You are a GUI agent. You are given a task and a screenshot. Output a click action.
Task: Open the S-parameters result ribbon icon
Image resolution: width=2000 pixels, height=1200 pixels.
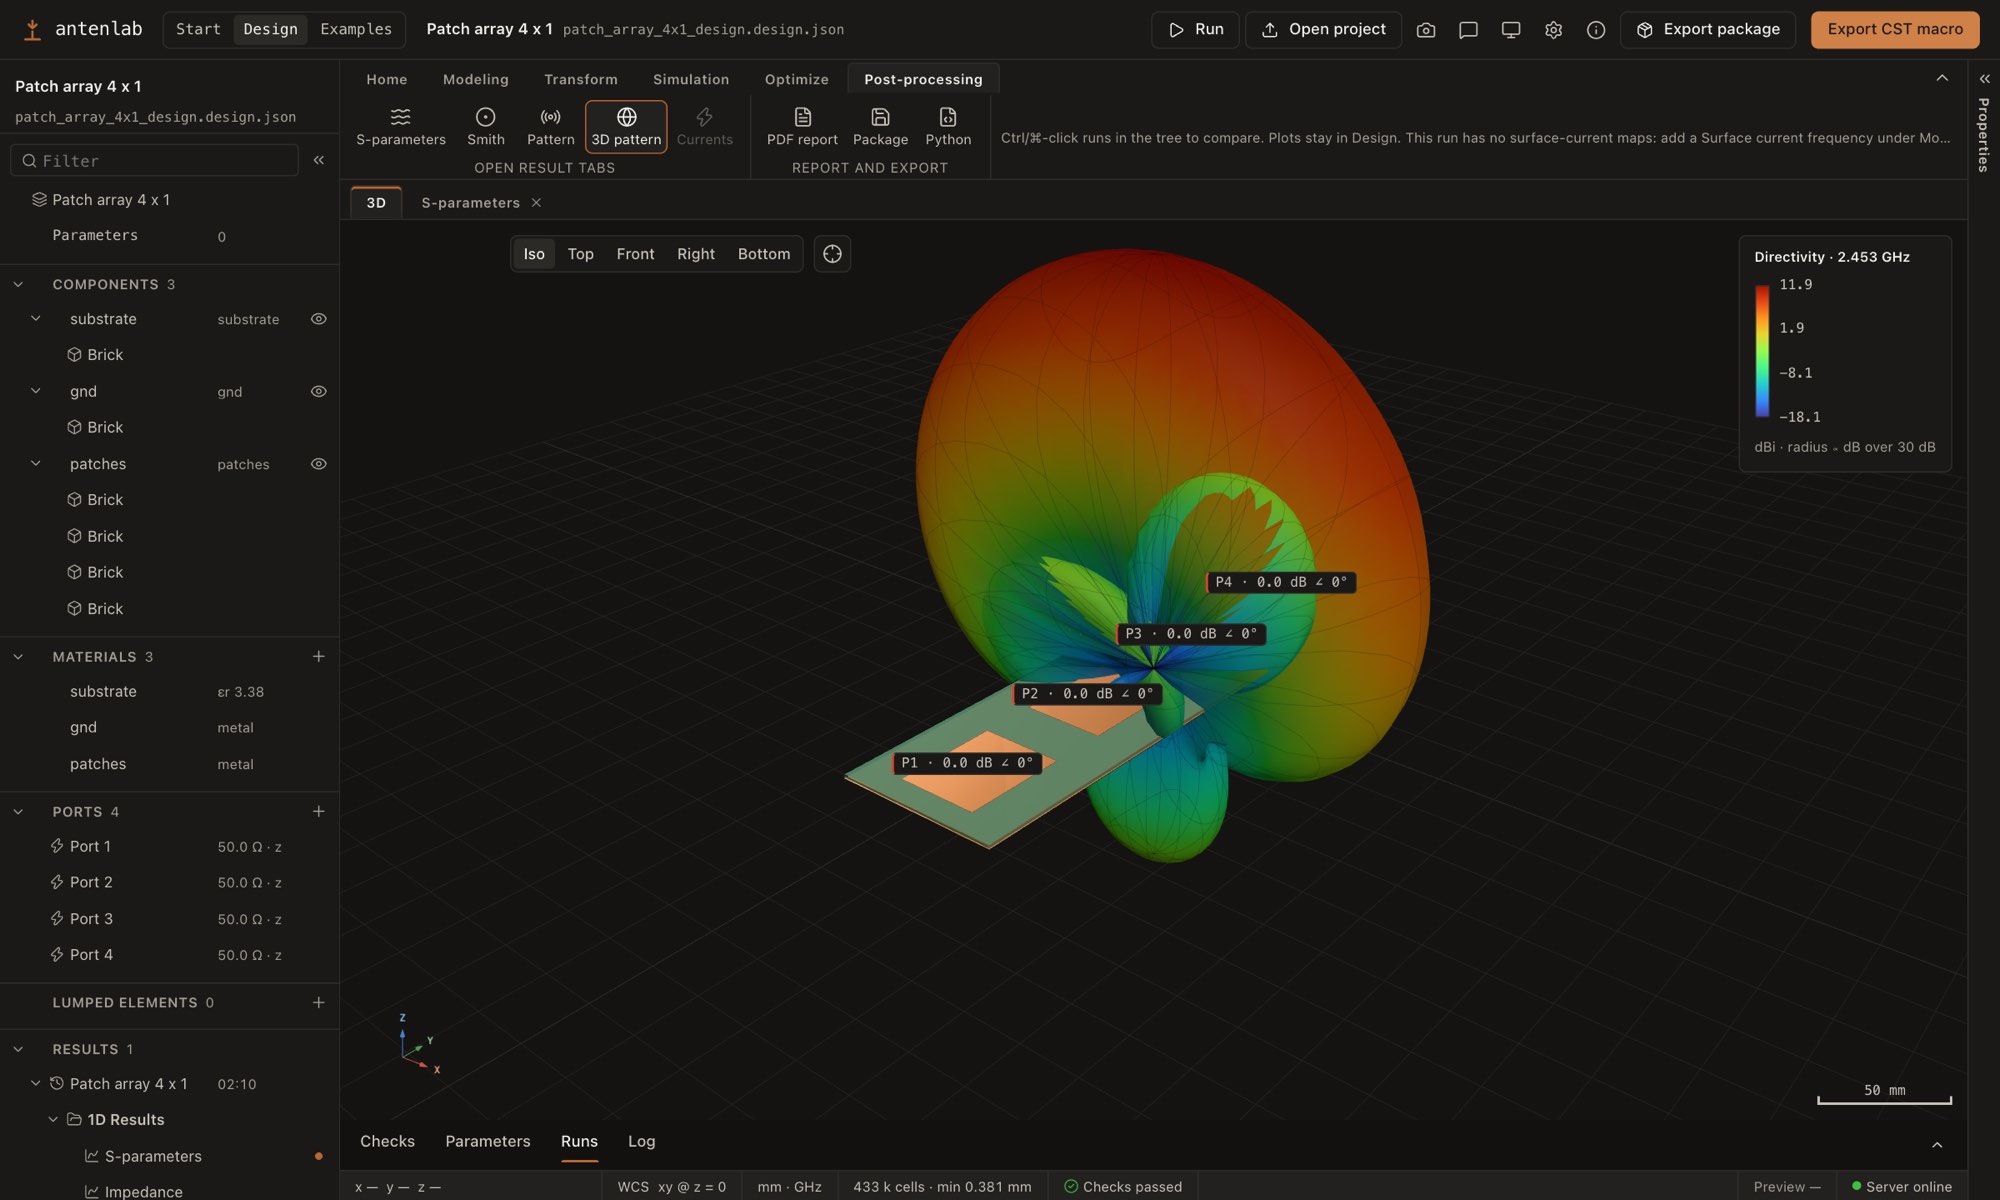[x=401, y=127]
